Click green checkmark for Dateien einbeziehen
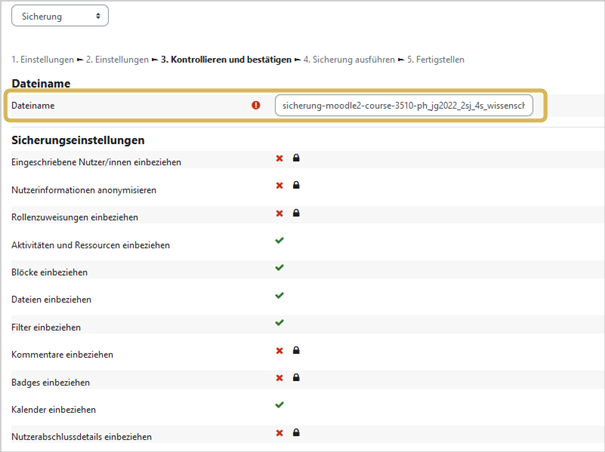This screenshot has height=452, width=605. [279, 295]
